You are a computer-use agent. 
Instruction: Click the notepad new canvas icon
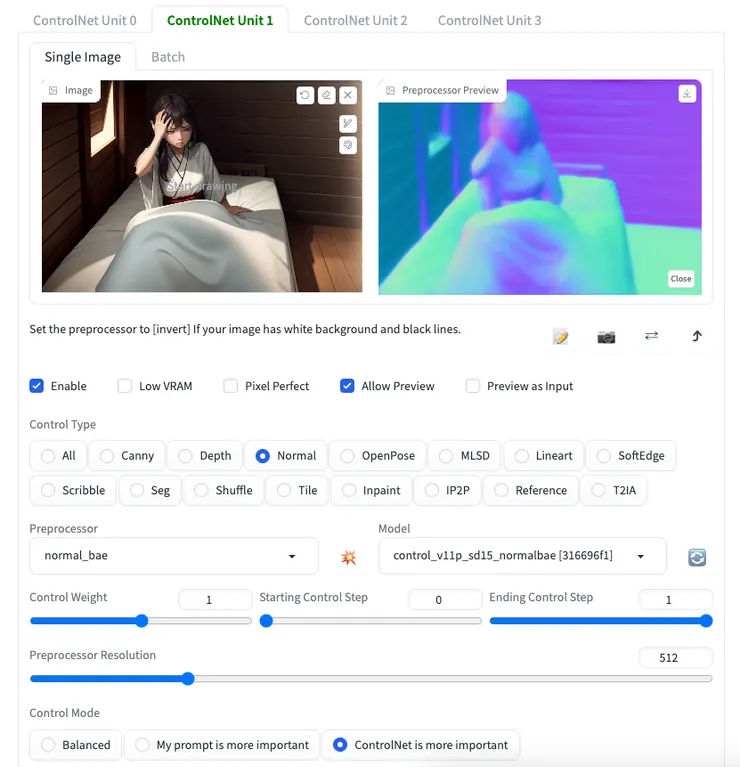pyautogui.click(x=561, y=337)
